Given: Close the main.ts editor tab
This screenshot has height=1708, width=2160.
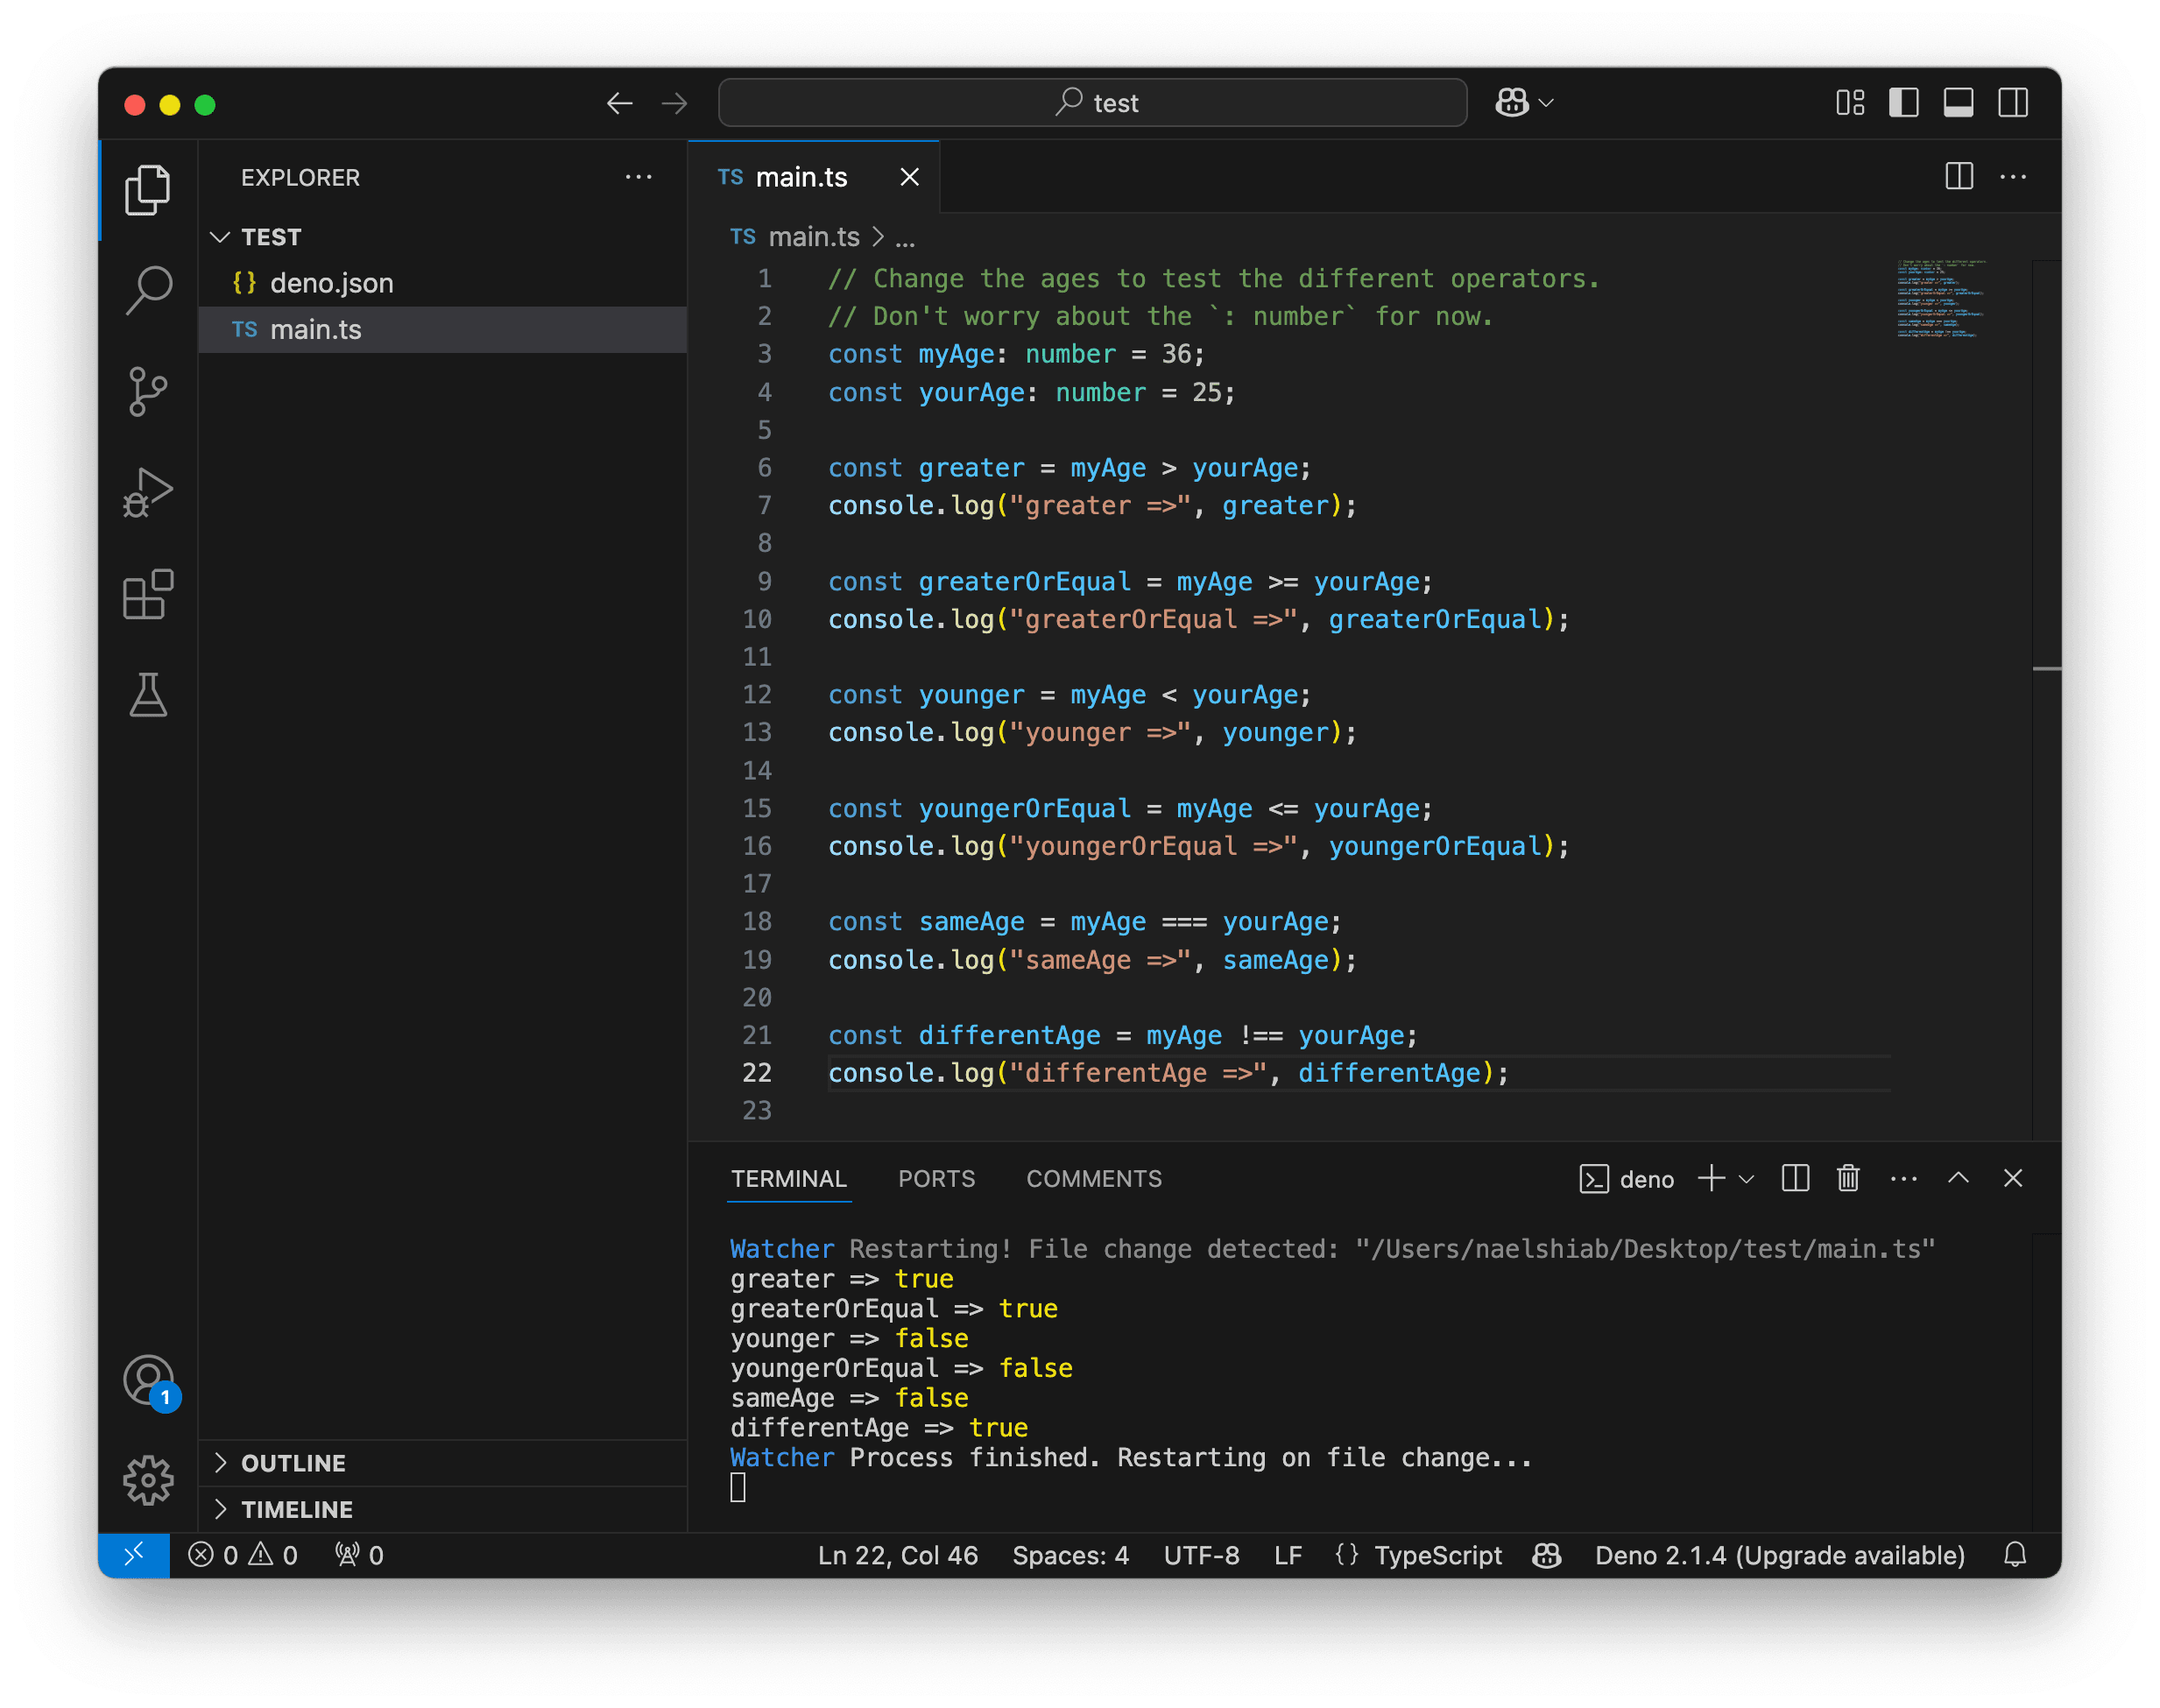Looking at the screenshot, I should 909,177.
